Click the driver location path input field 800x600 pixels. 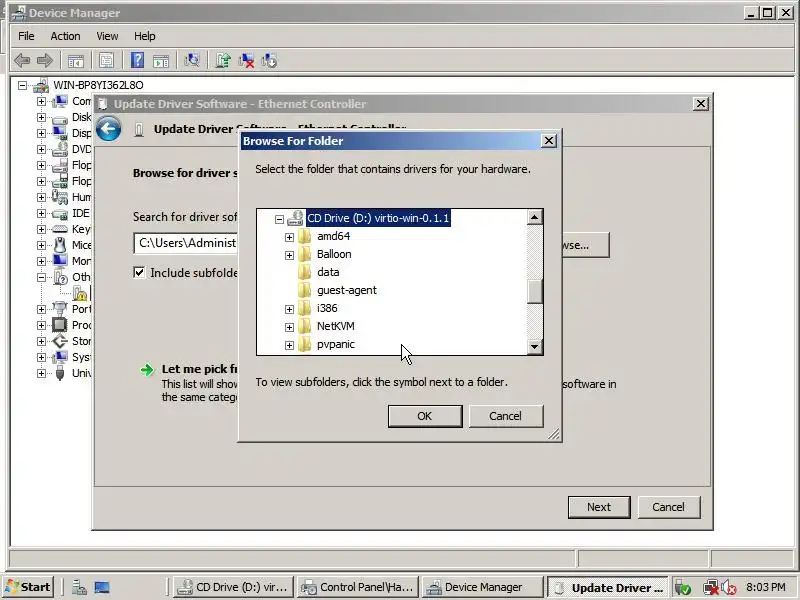pyautogui.click(x=186, y=243)
